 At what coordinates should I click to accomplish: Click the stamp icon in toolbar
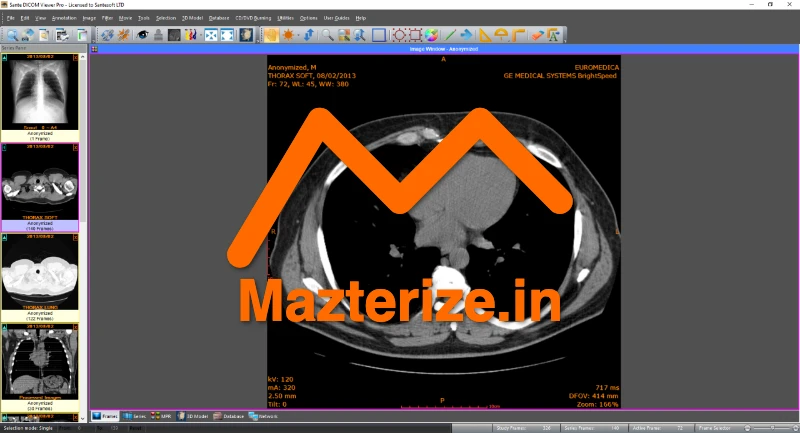click(158, 35)
